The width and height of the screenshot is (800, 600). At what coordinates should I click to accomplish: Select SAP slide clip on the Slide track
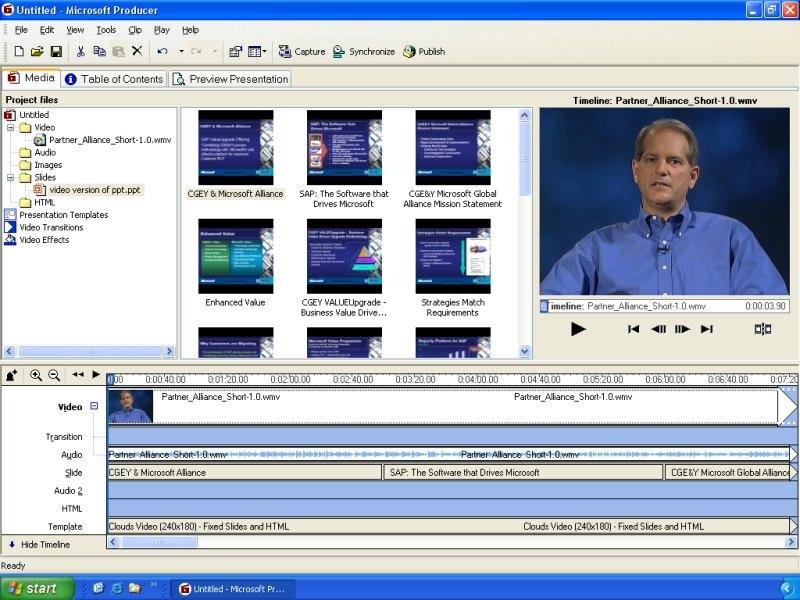[x=523, y=472]
